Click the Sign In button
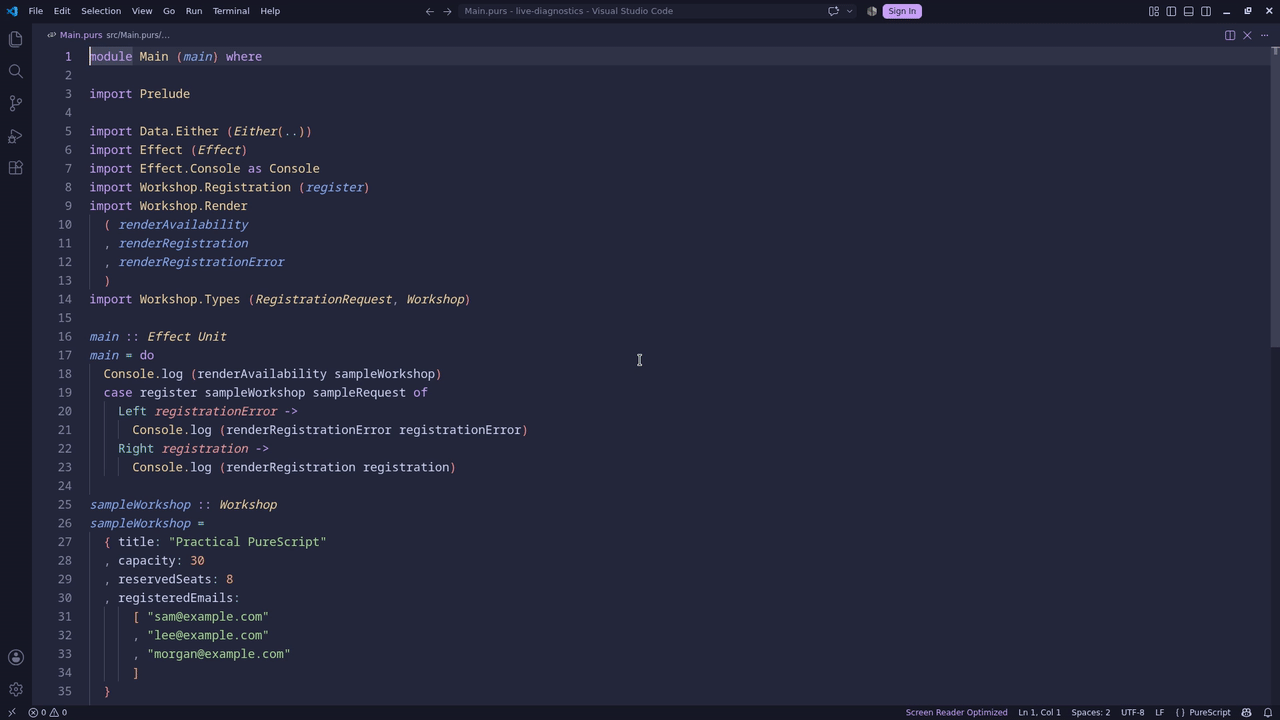This screenshot has height=720, width=1280. (x=901, y=11)
